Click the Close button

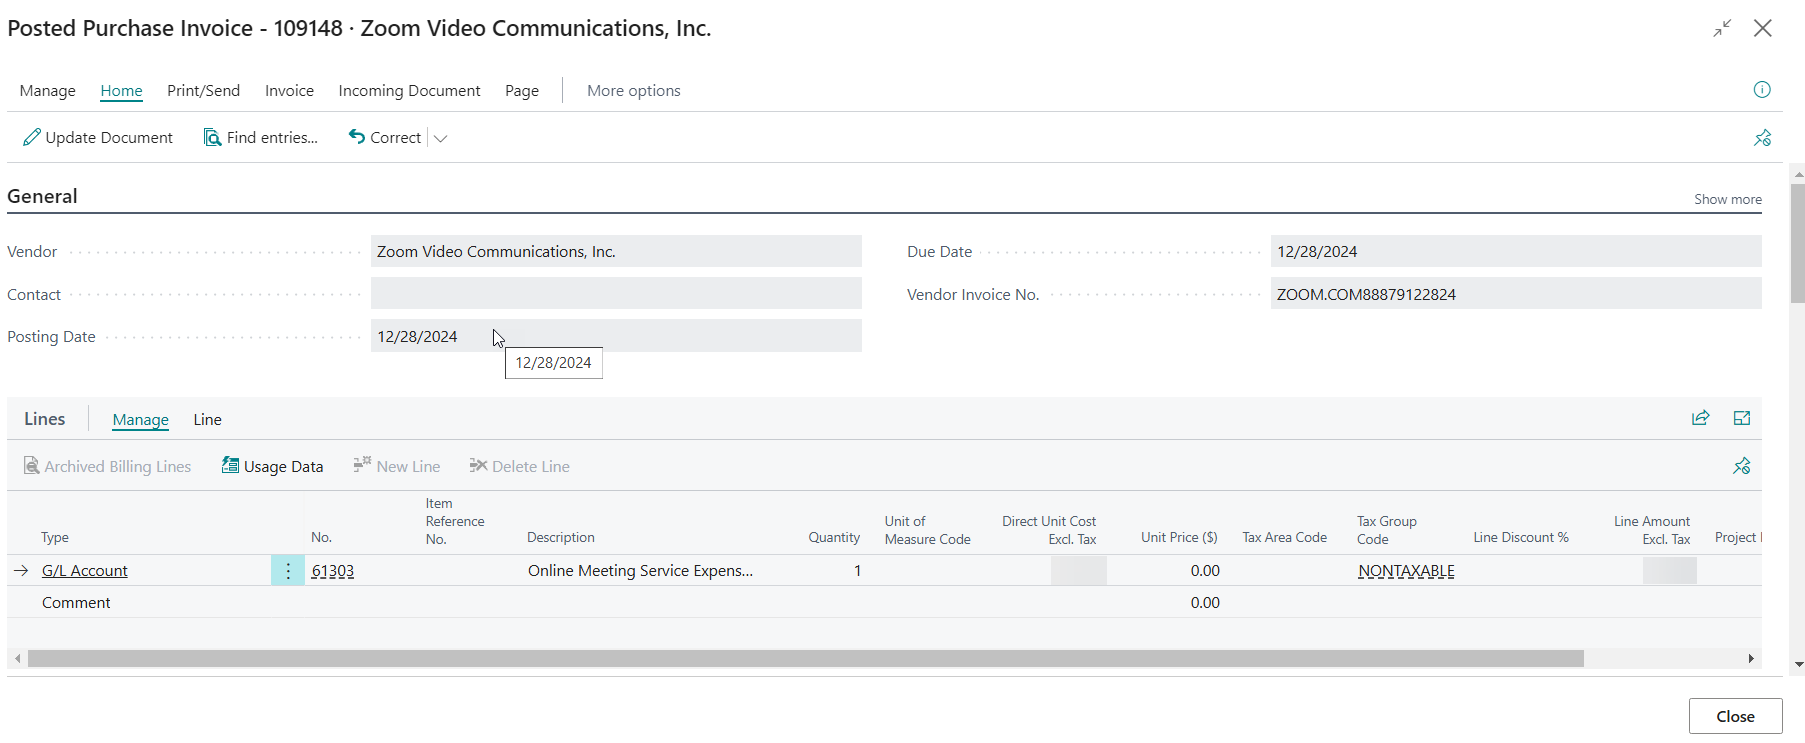tap(1735, 716)
